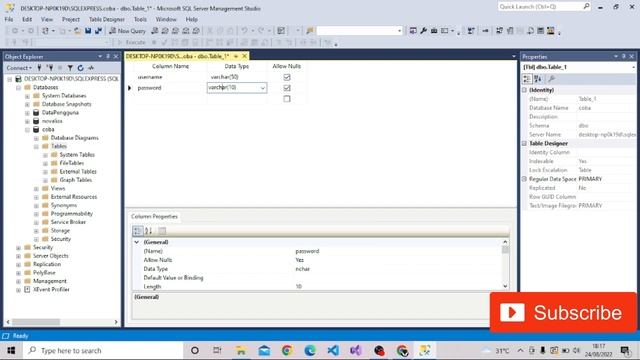Screen dimensions: 640x360
Task: Open the Help menu
Action: 191,19
